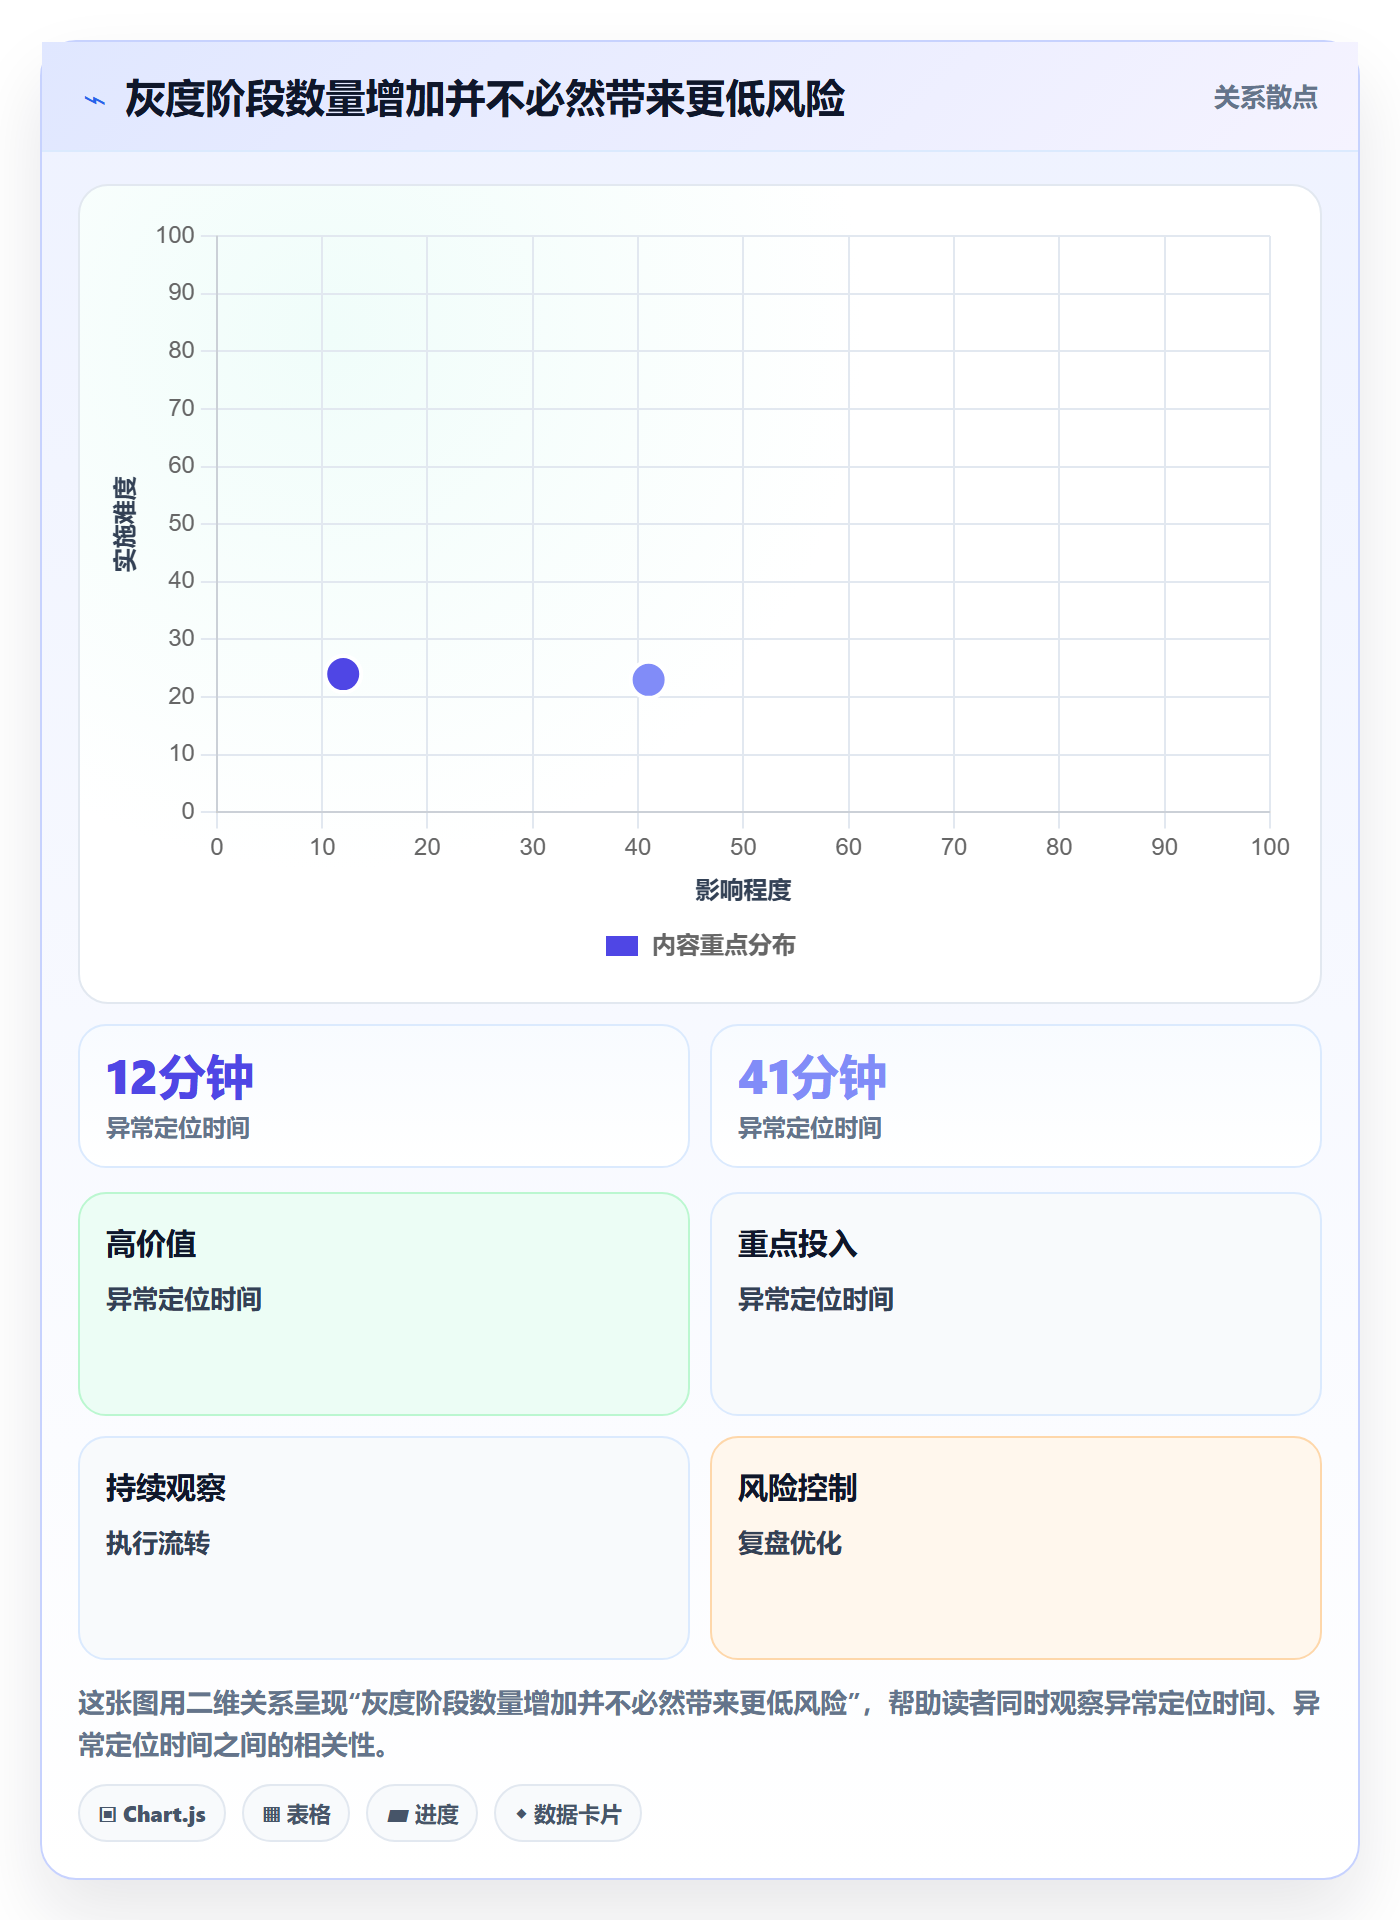Click the 实施难度 y-axis title

125,524
